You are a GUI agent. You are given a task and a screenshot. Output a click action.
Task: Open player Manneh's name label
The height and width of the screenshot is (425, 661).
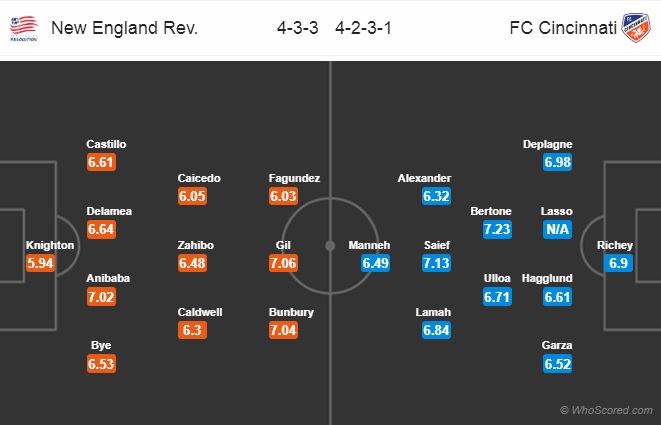pyautogui.click(x=369, y=245)
